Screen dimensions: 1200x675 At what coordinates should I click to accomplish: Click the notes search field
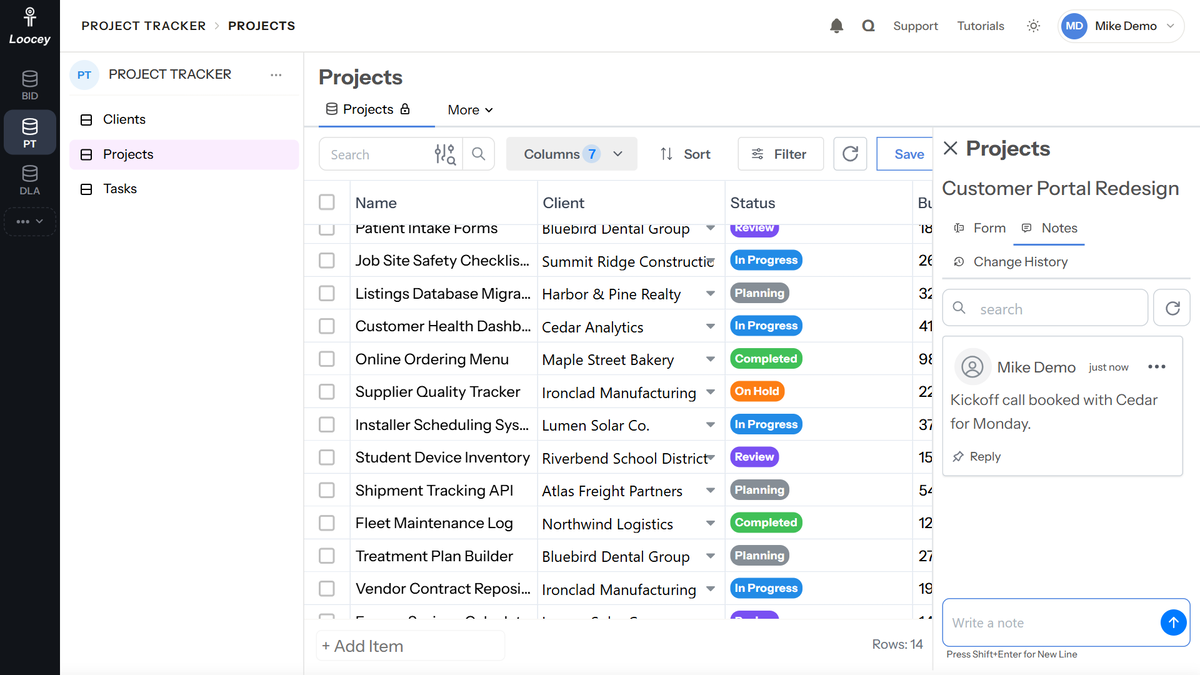pyautogui.click(x=1046, y=309)
